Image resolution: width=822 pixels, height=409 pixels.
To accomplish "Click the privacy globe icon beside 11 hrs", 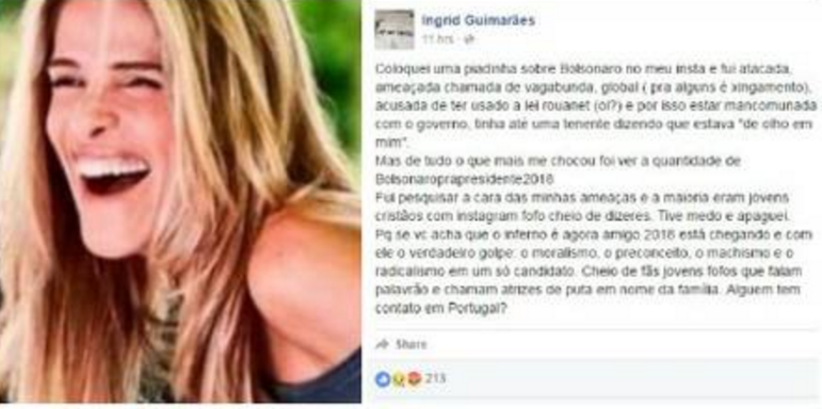I will click(470, 39).
